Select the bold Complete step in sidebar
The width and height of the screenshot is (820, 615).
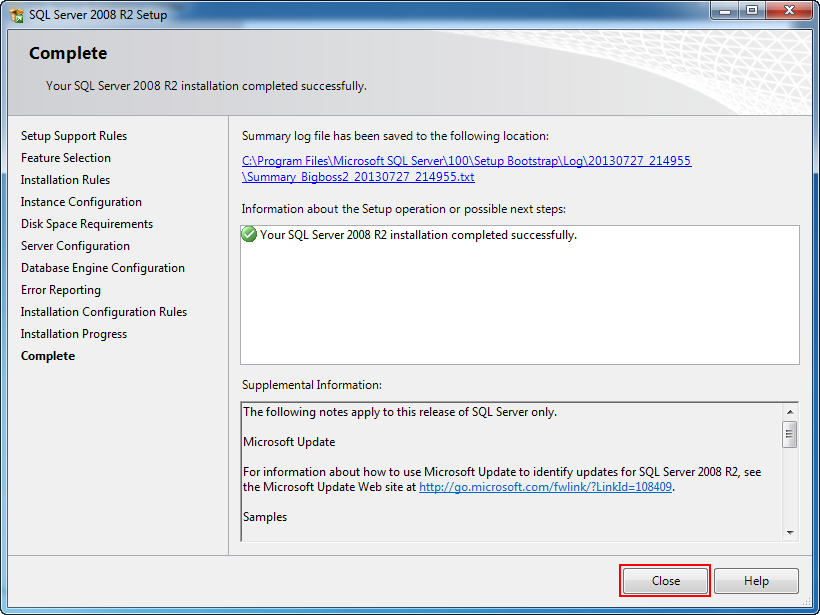48,356
